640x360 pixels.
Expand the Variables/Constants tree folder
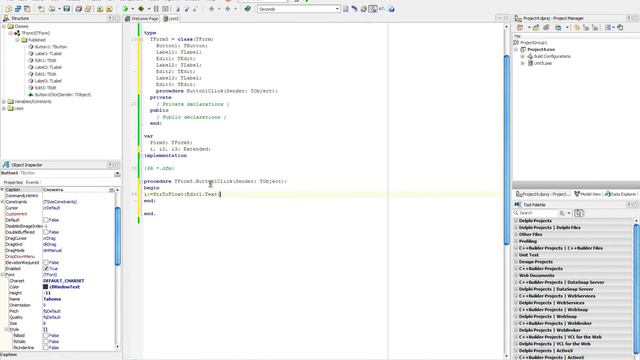[4, 102]
